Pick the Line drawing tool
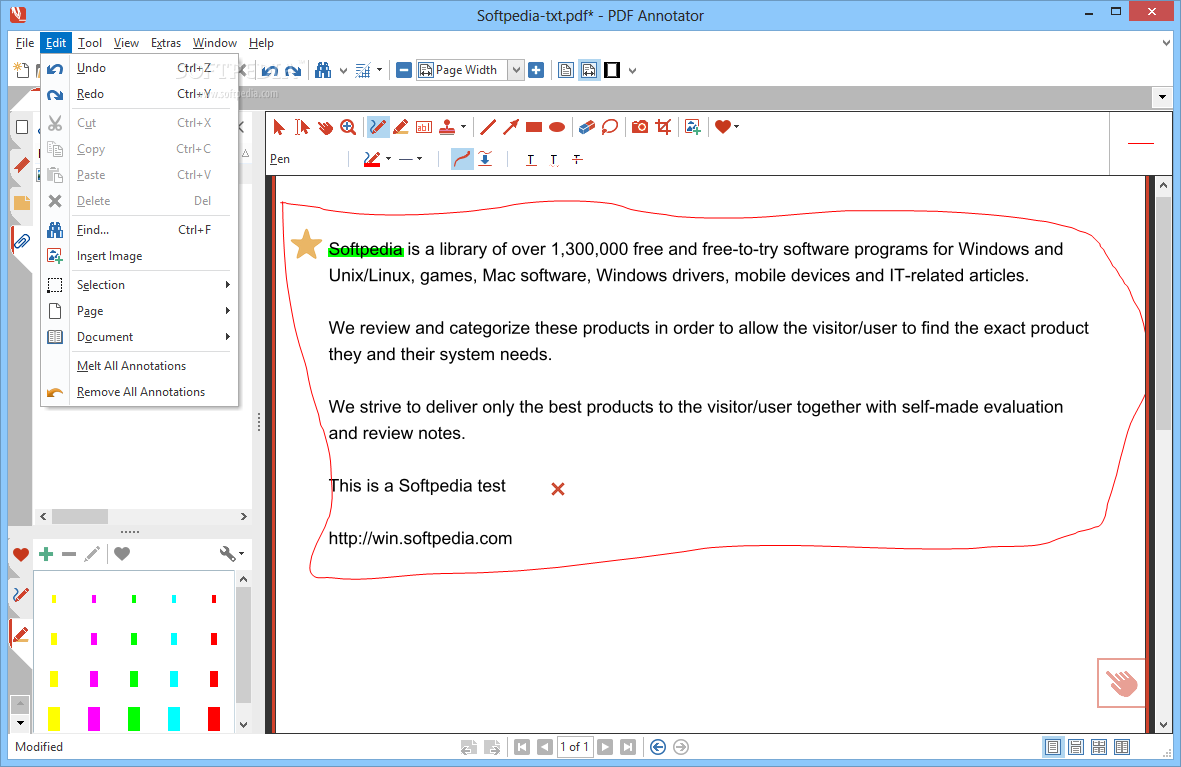The width and height of the screenshot is (1181, 767). [x=488, y=127]
